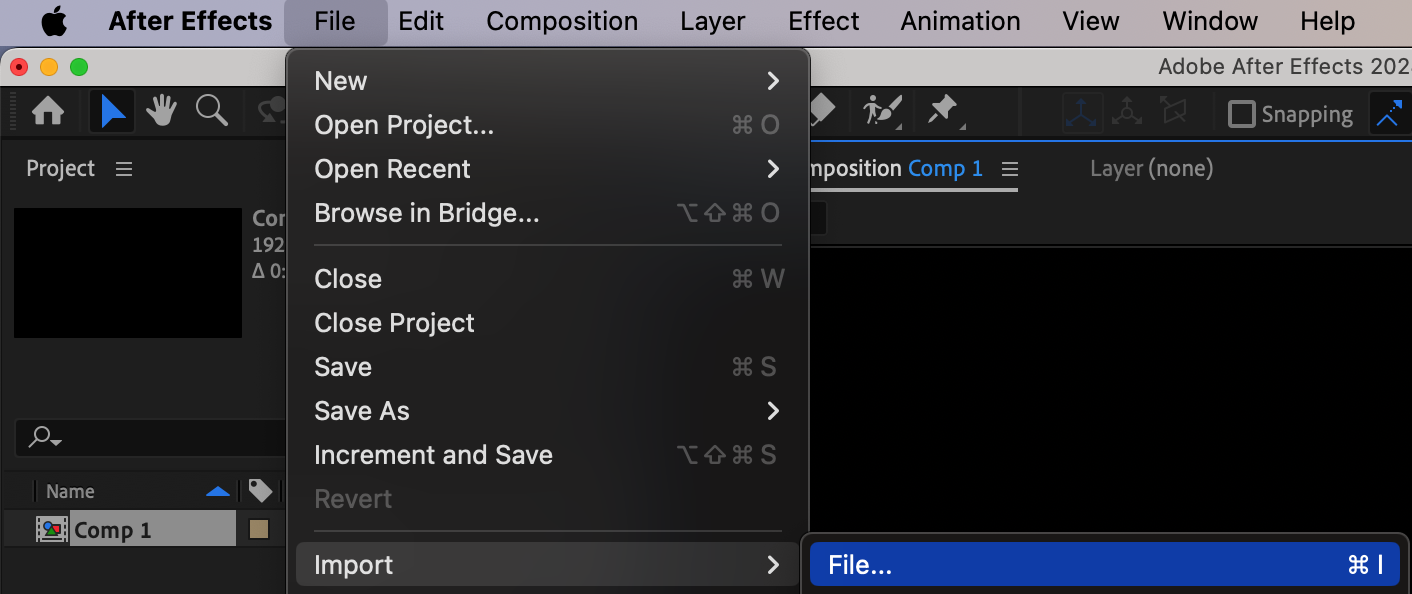Screen dimensions: 1412x594
Task: Select the Roto Brush tool
Action: 882,110
